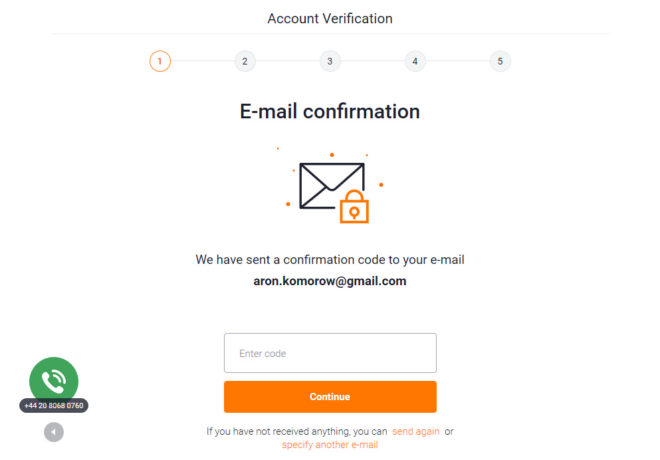Open step 5 of verification
This screenshot has width=660, height=460.
(x=500, y=61)
